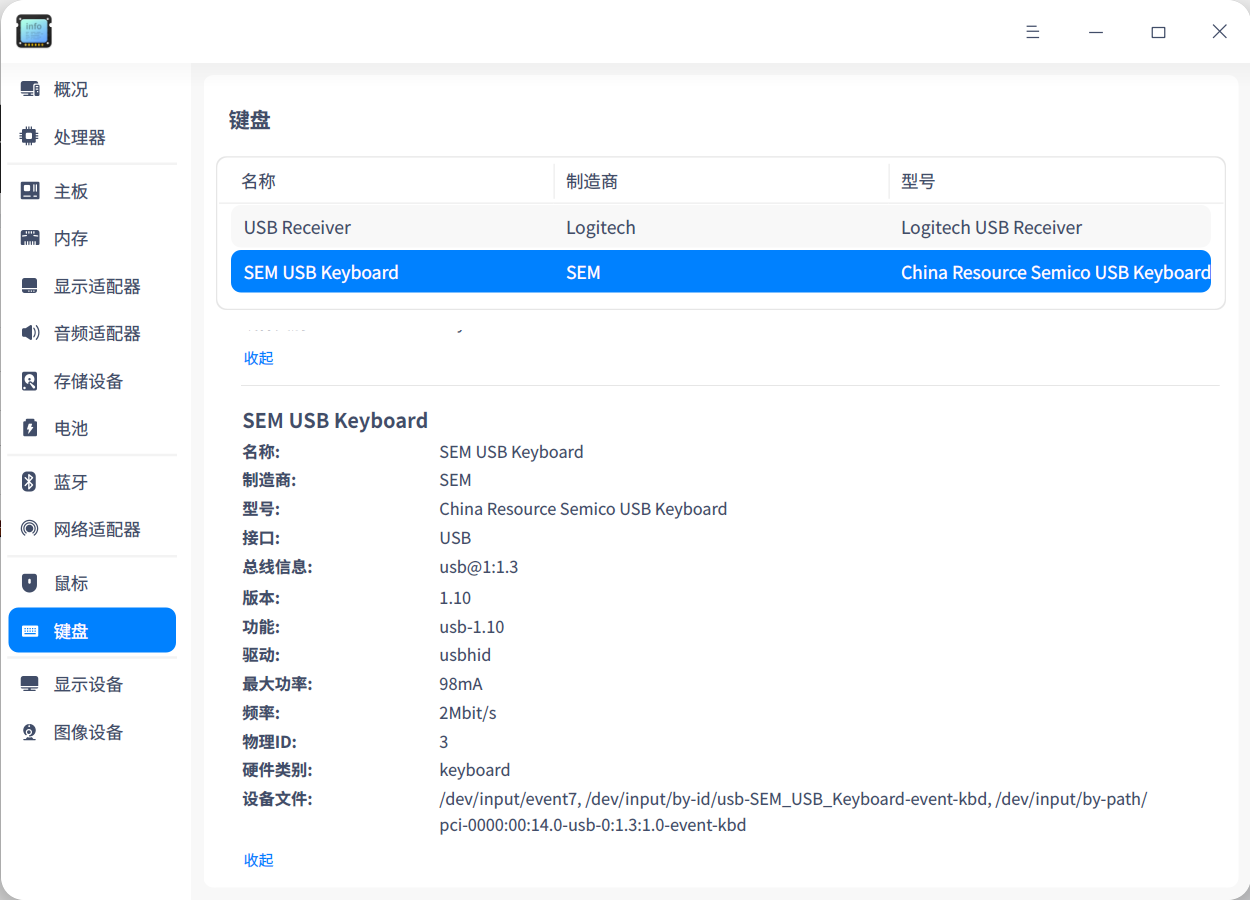The width and height of the screenshot is (1250, 900).
Task: Open the hamburger main menu
Action: coord(1033,32)
